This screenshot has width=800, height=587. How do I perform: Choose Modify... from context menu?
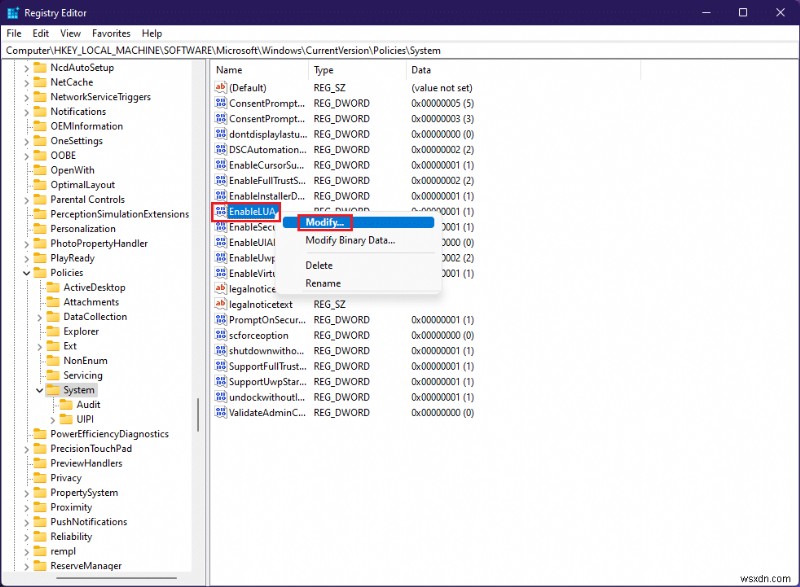358,222
